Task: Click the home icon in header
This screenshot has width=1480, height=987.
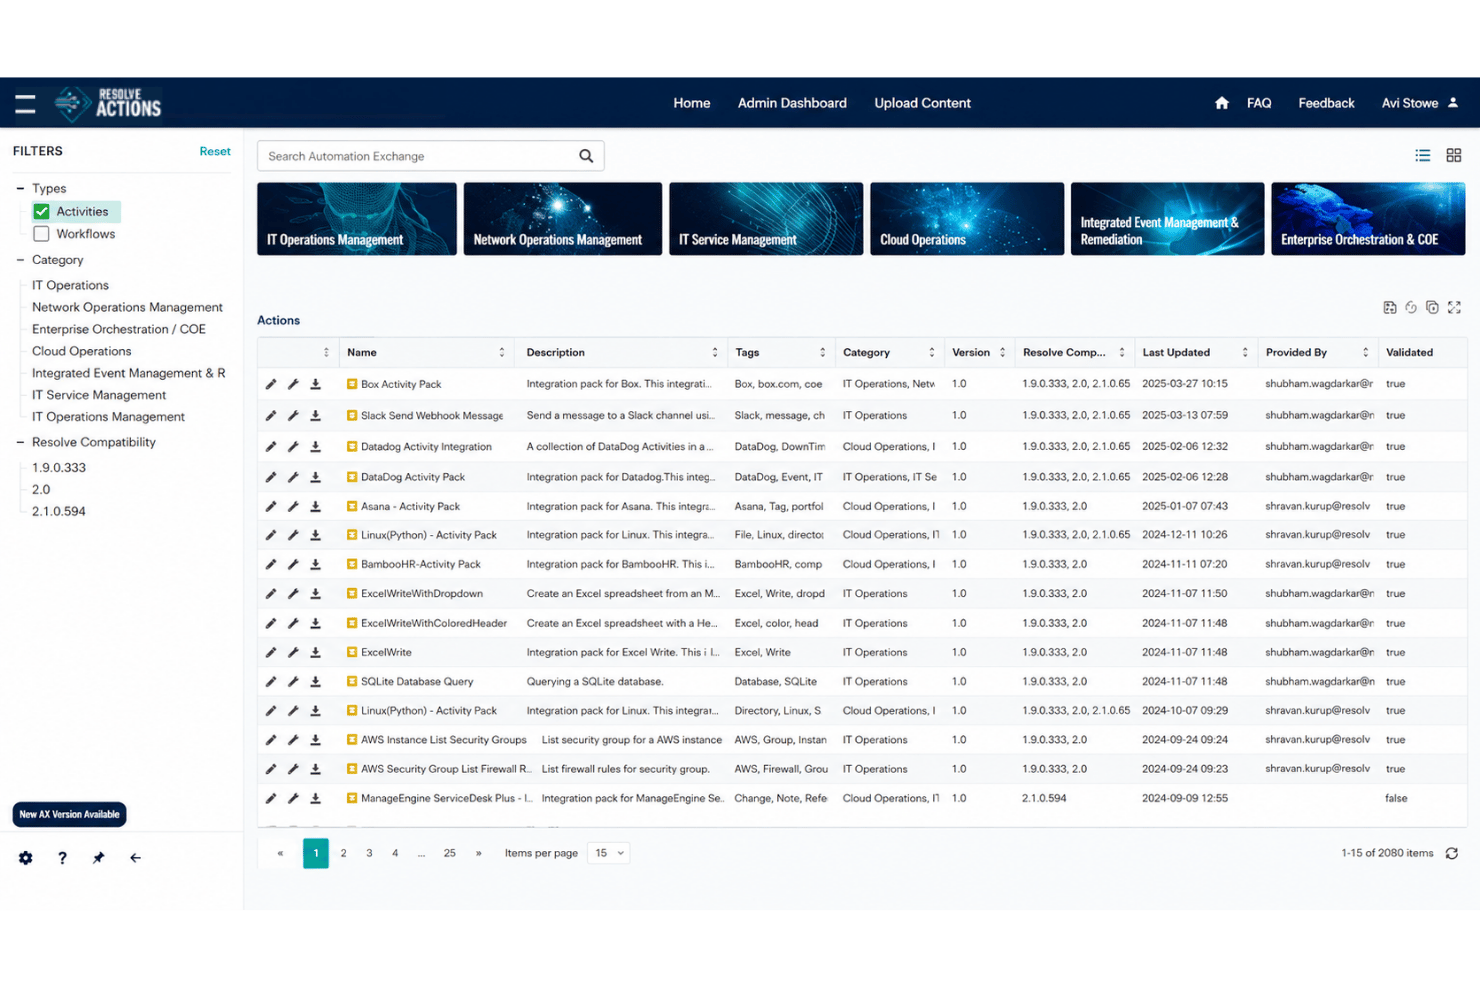Action: 1221,103
